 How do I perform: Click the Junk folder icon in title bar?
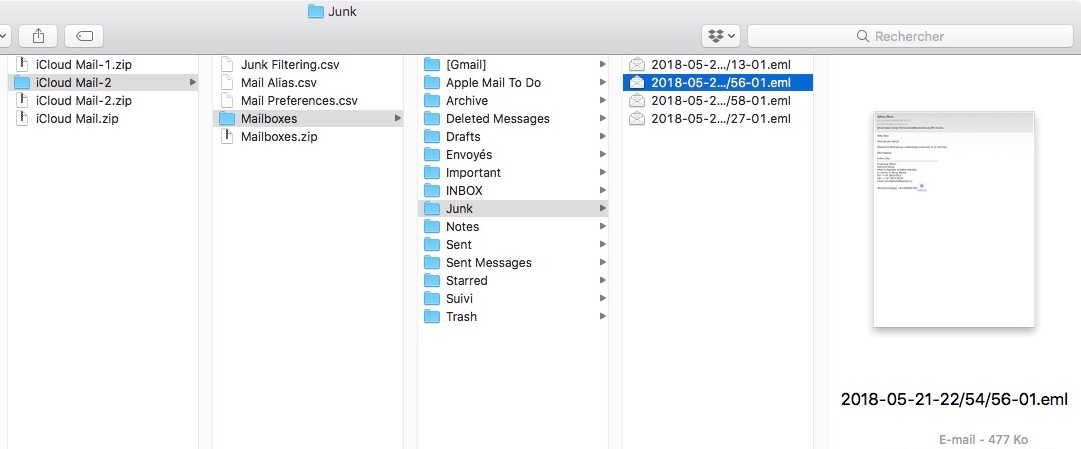(x=316, y=11)
